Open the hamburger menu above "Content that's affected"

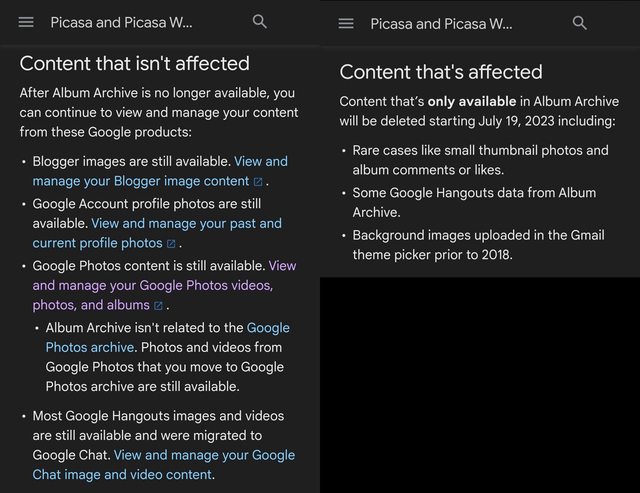click(x=346, y=23)
